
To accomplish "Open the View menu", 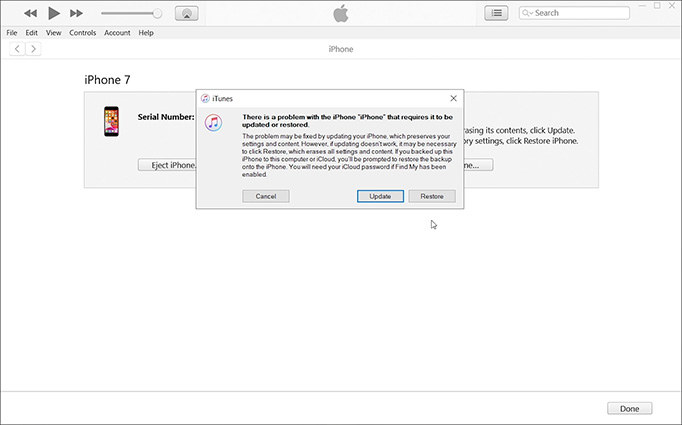I will 53,33.
